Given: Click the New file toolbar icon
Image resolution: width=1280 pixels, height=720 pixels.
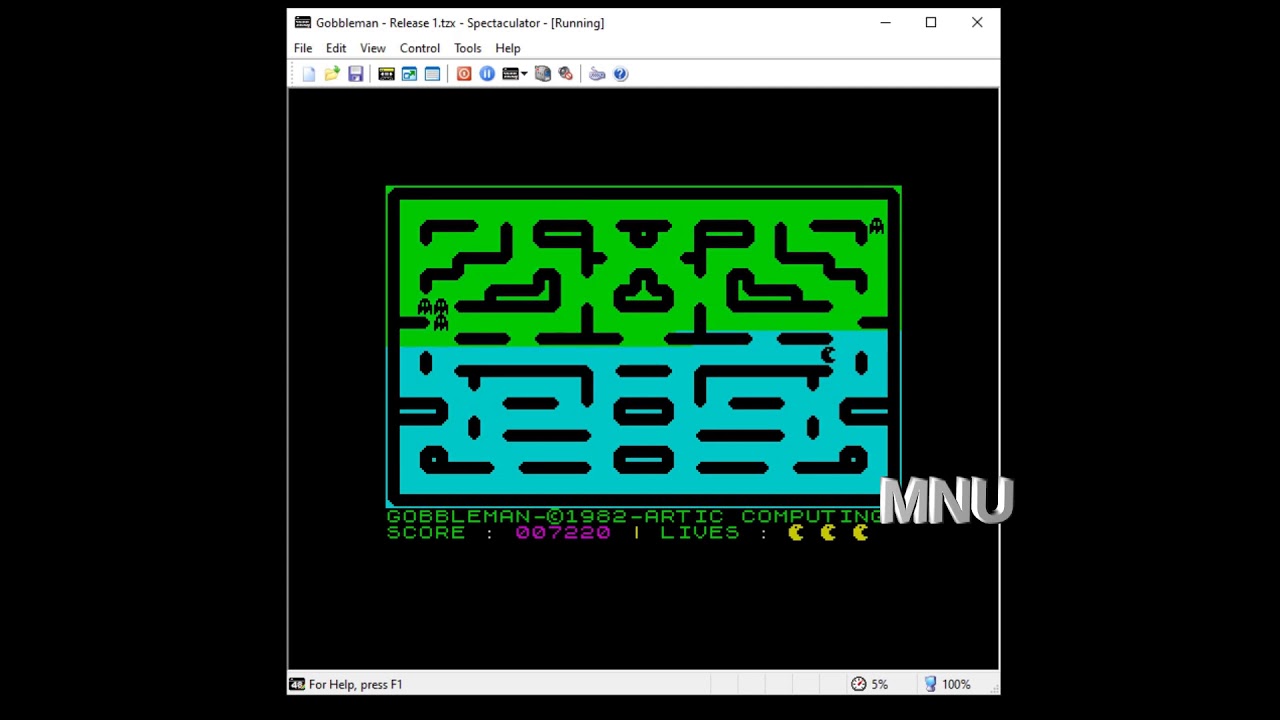Looking at the screenshot, I should (309, 74).
